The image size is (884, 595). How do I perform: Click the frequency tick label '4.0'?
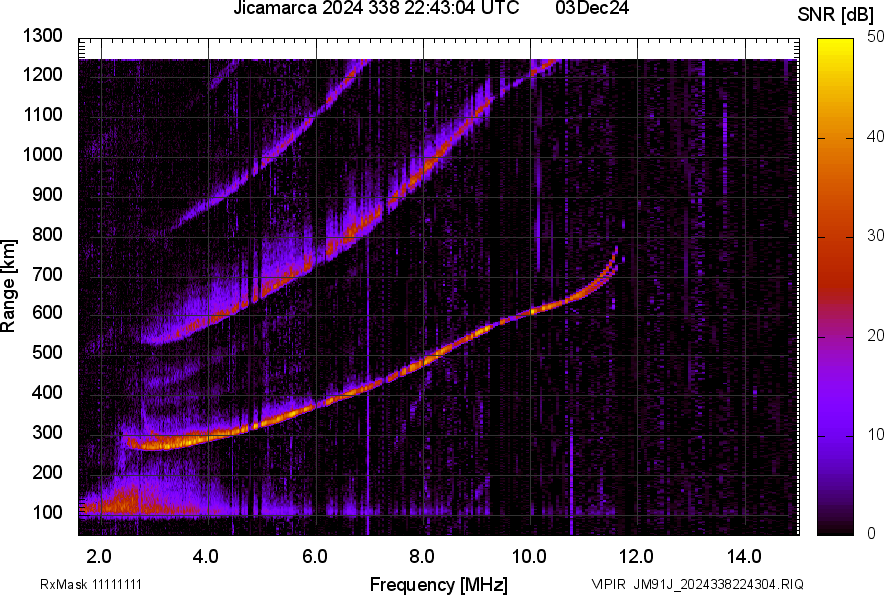(x=206, y=557)
